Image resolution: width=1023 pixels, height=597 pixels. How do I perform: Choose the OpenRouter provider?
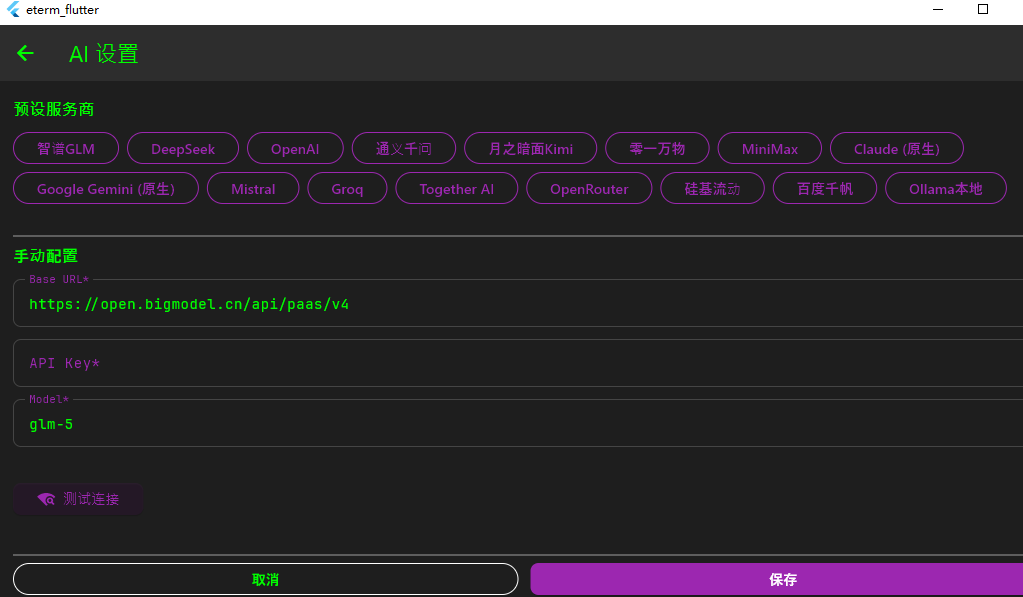[589, 188]
